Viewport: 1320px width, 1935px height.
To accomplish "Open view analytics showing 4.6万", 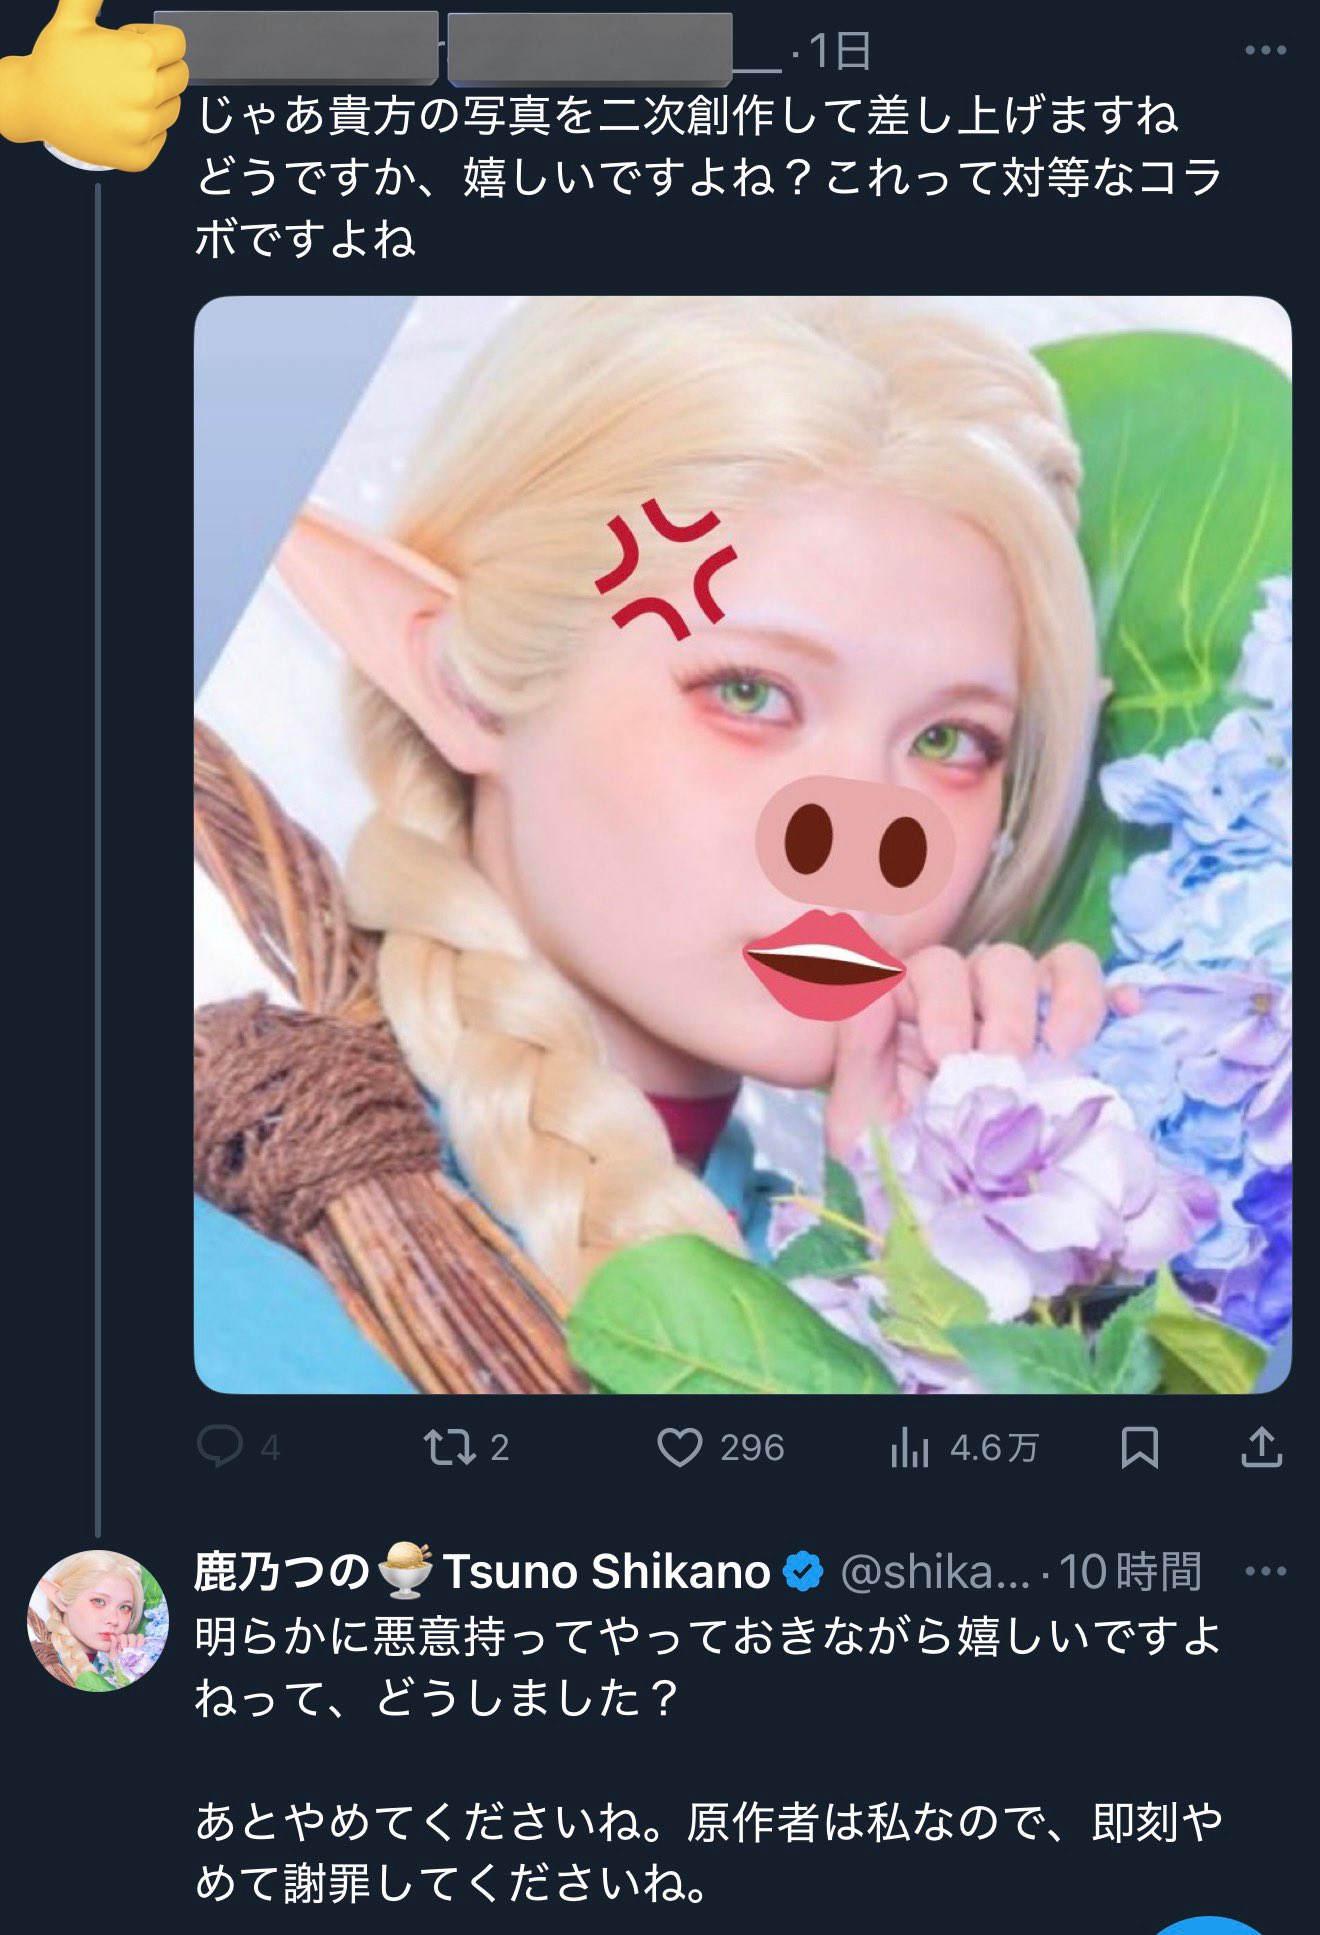I will [910, 1447].
